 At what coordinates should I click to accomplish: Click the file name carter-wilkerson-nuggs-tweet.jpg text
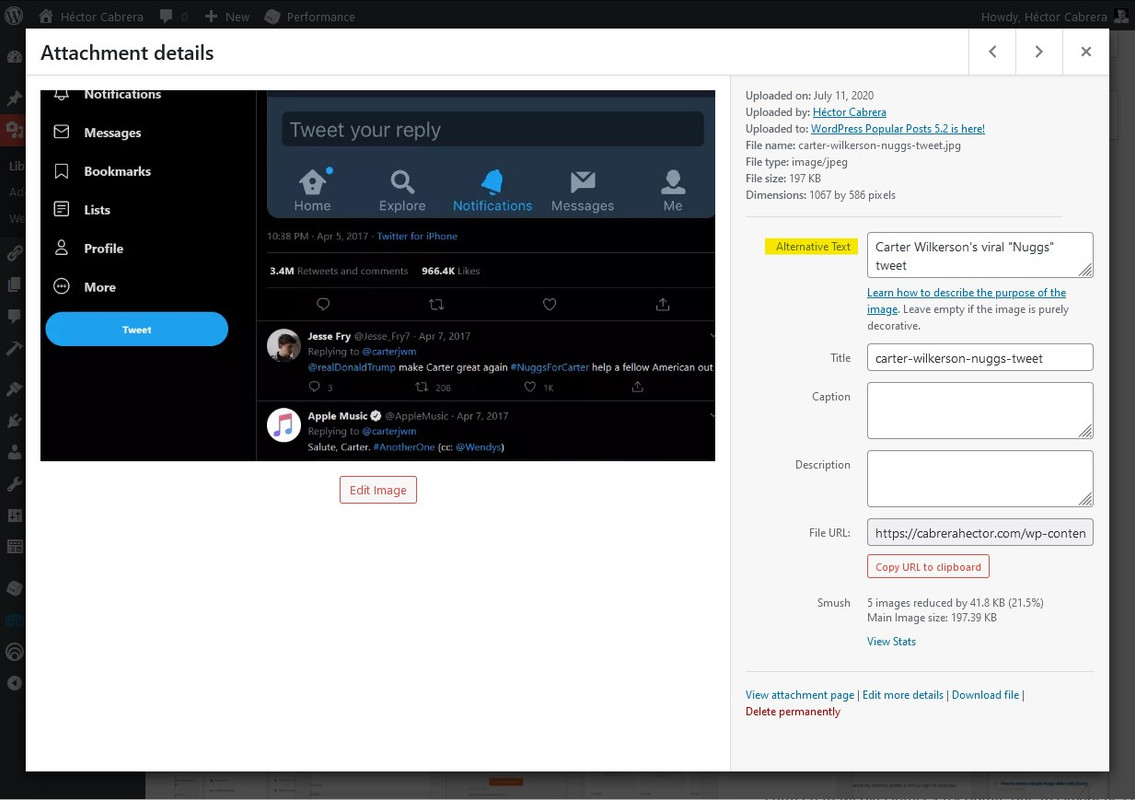click(879, 146)
